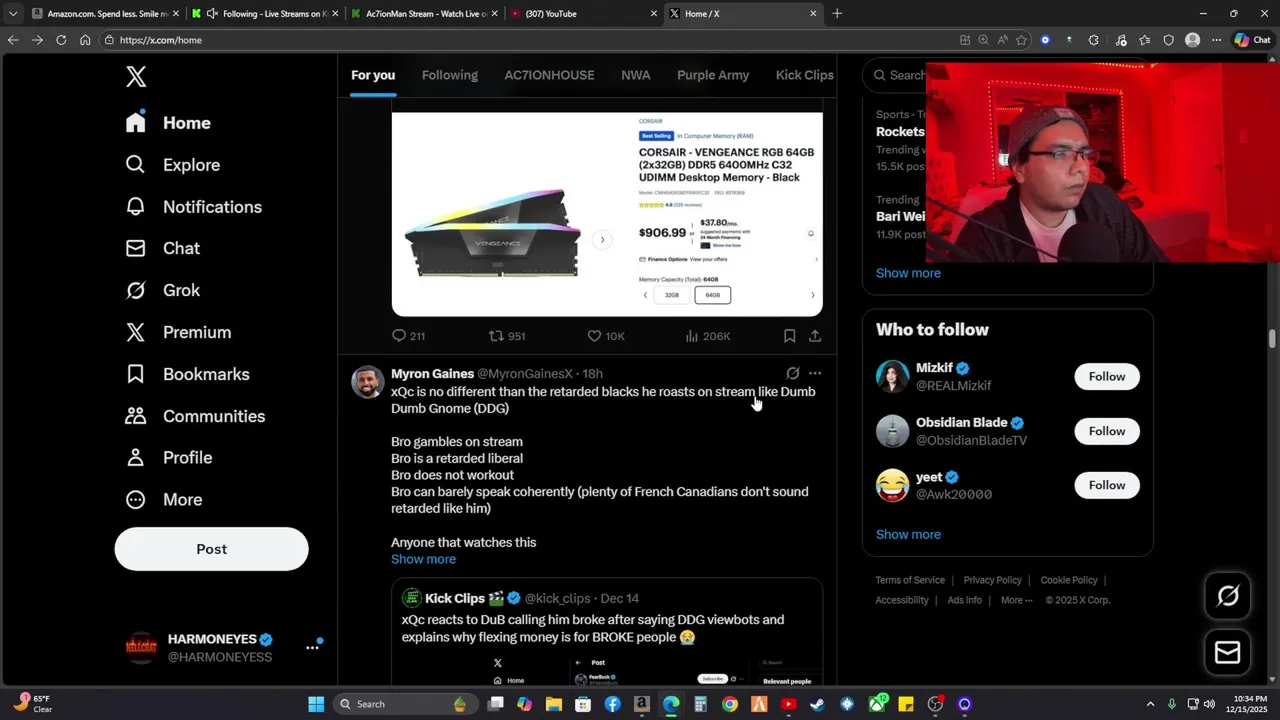Image resolution: width=1280 pixels, height=720 pixels.
Task: Open the Privacy Policy link
Action: pyautogui.click(x=992, y=580)
